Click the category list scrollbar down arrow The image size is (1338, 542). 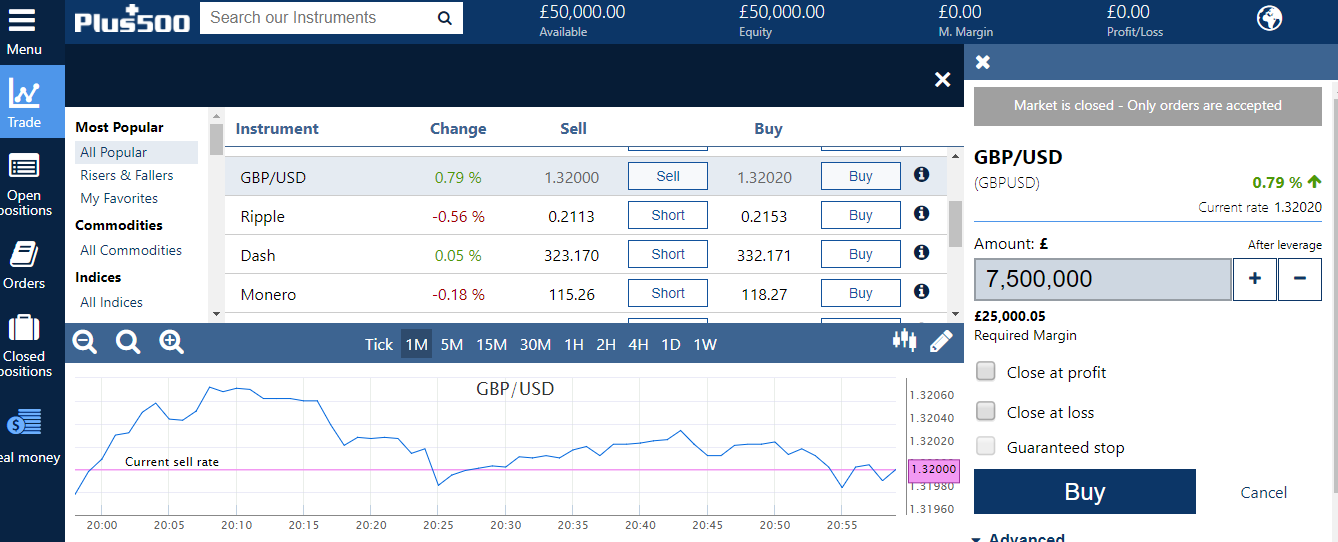[x=215, y=314]
